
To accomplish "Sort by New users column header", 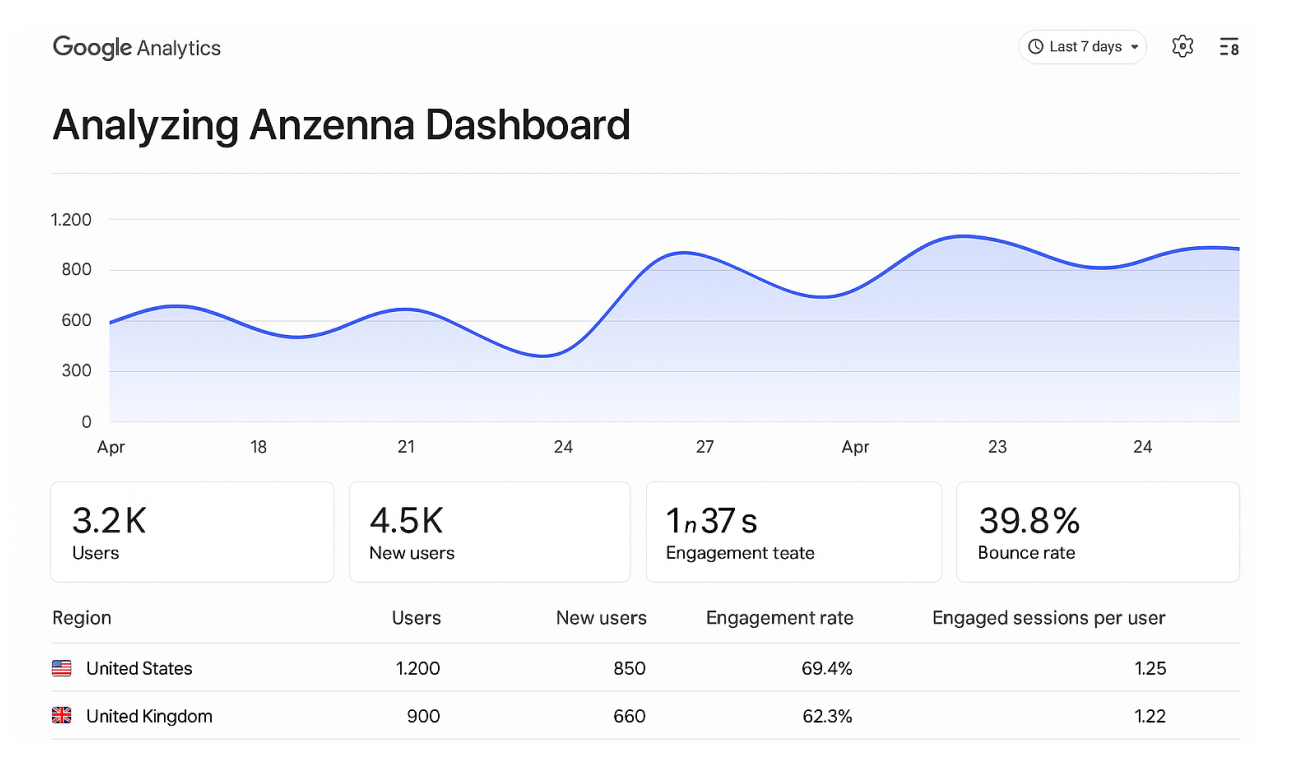I will point(601,618).
